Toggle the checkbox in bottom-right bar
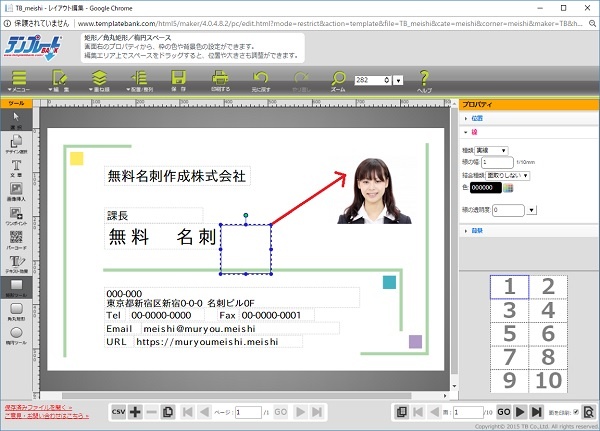This screenshot has height=431, width=600. [x=575, y=411]
